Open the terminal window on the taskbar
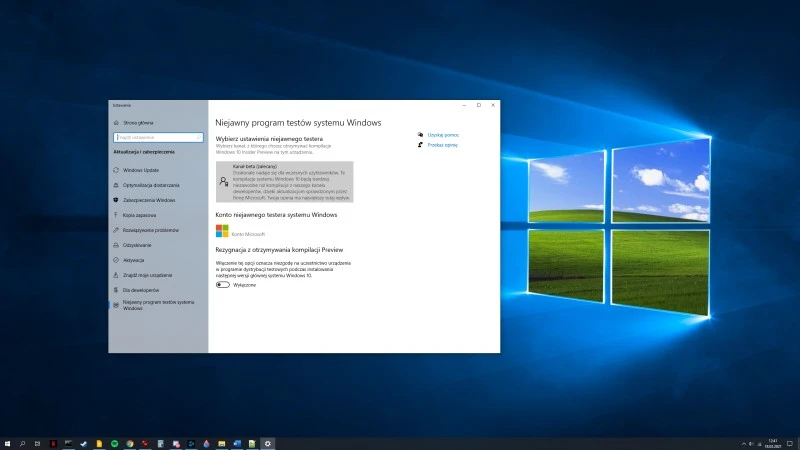800x450 pixels. 68,444
